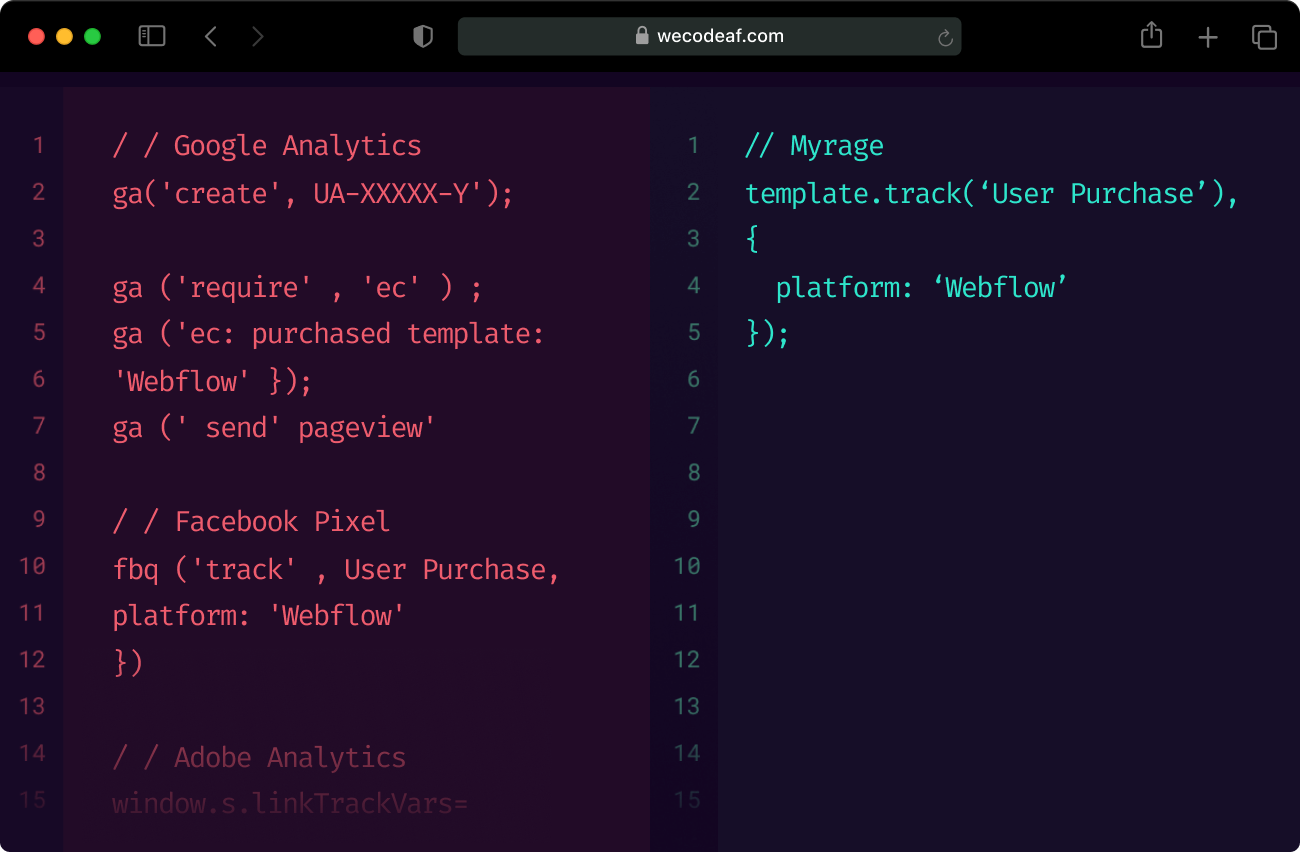Click the ga('create', UA-XXXXX-Y') line
Screen dimensions: 1300x852
pos(312,193)
